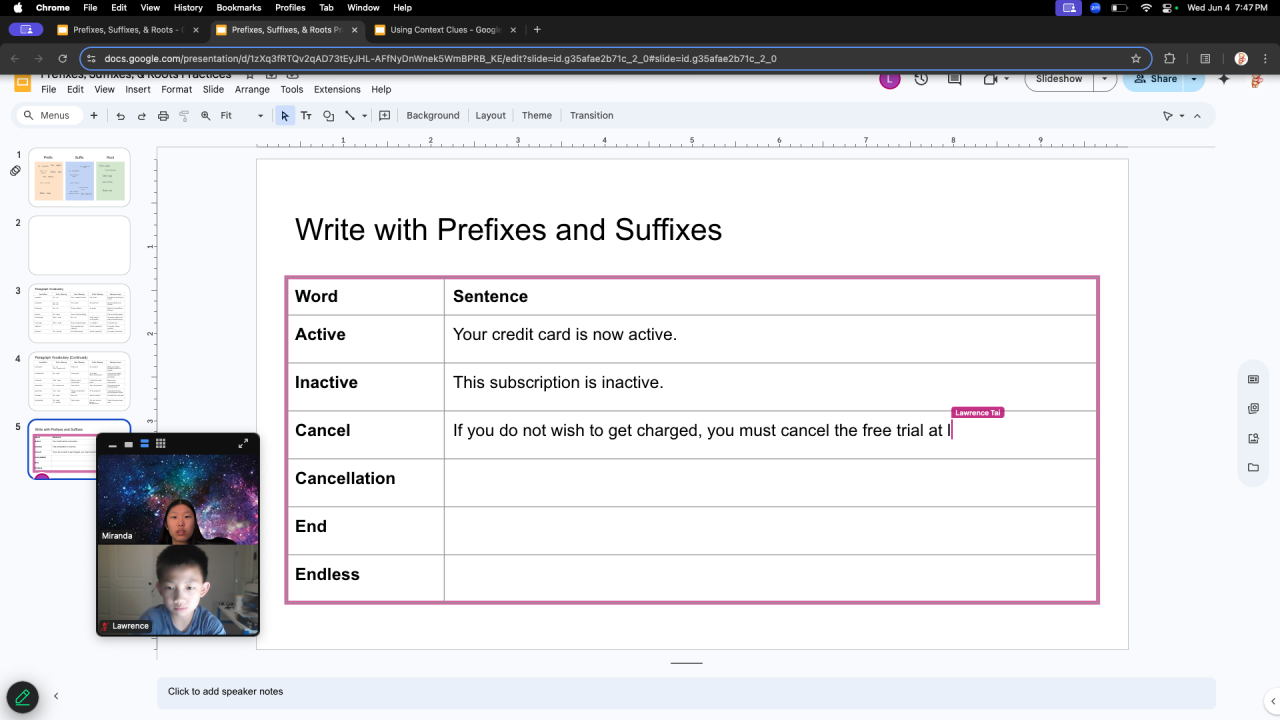Search the Menus search box
Image resolution: width=1280 pixels, height=720 pixels.
click(48, 116)
